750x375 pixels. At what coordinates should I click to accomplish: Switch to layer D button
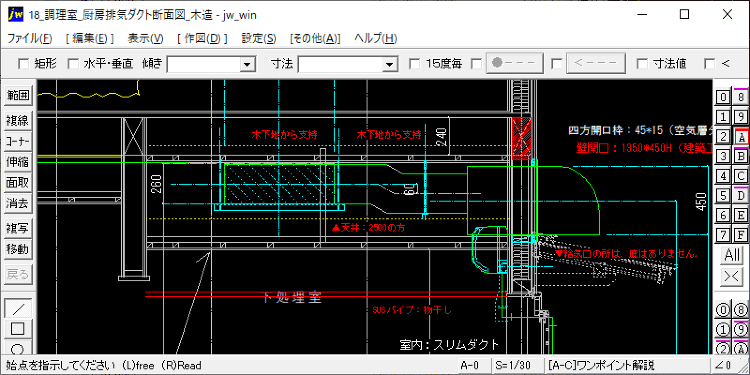741,195
